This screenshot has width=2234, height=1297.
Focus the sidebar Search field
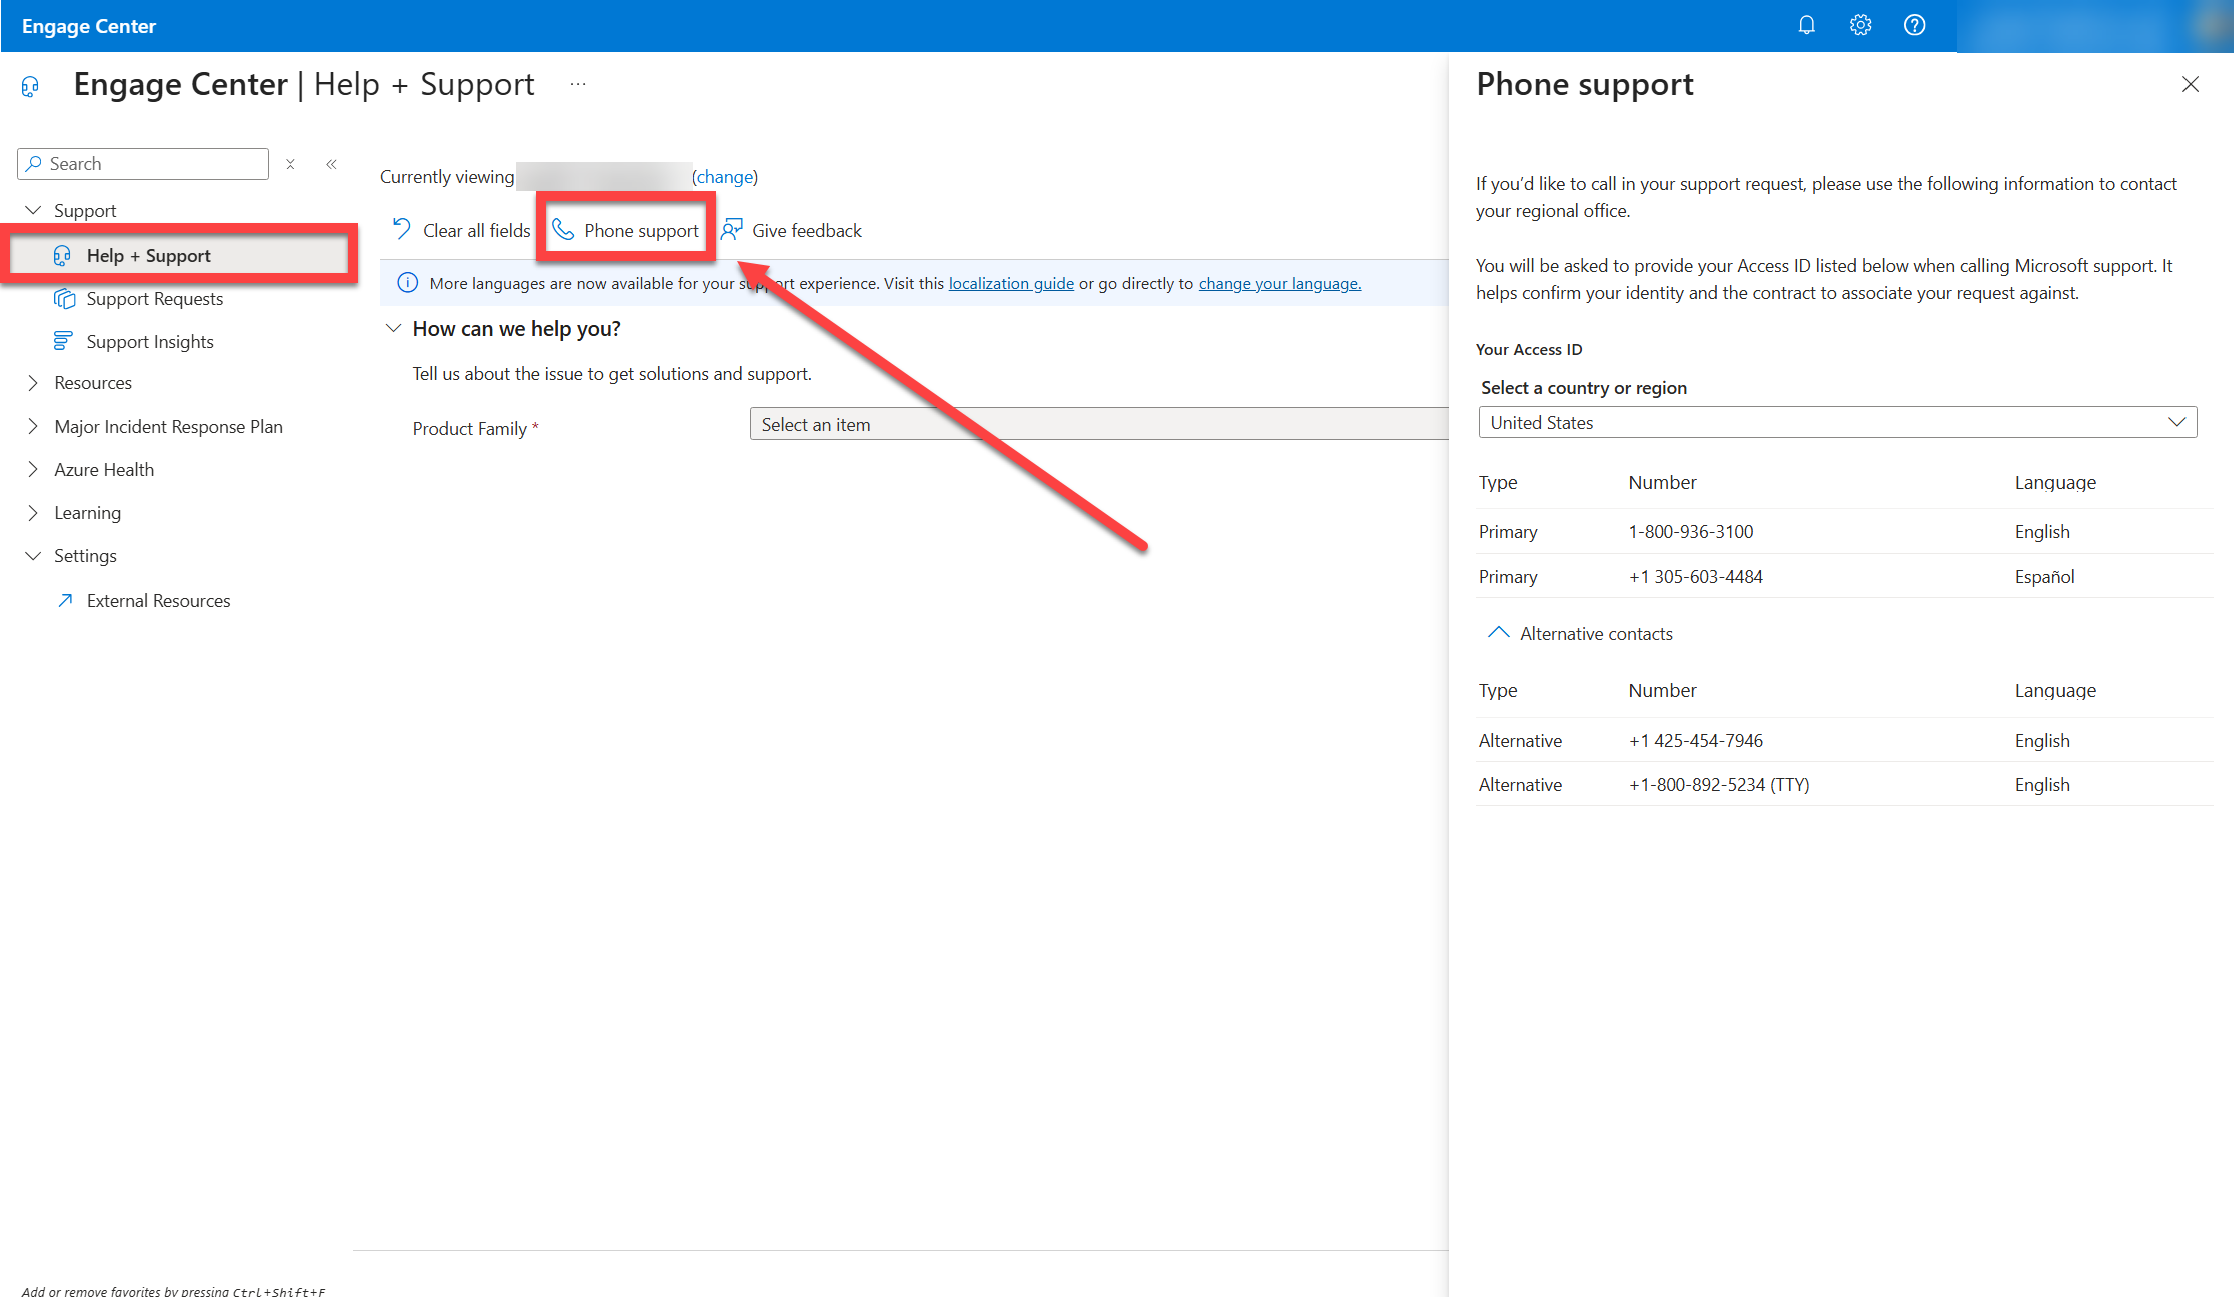tap(143, 164)
